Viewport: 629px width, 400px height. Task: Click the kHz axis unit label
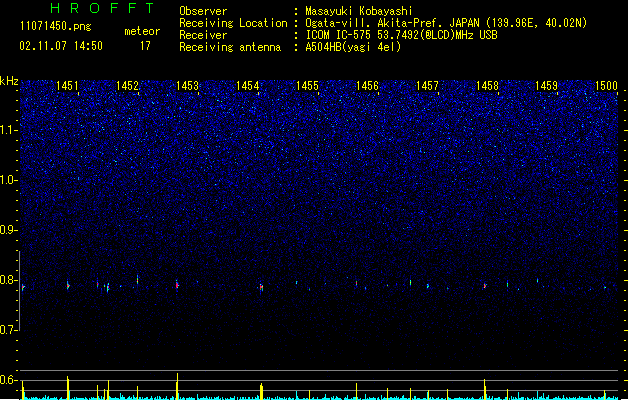pyautogui.click(x=9, y=81)
